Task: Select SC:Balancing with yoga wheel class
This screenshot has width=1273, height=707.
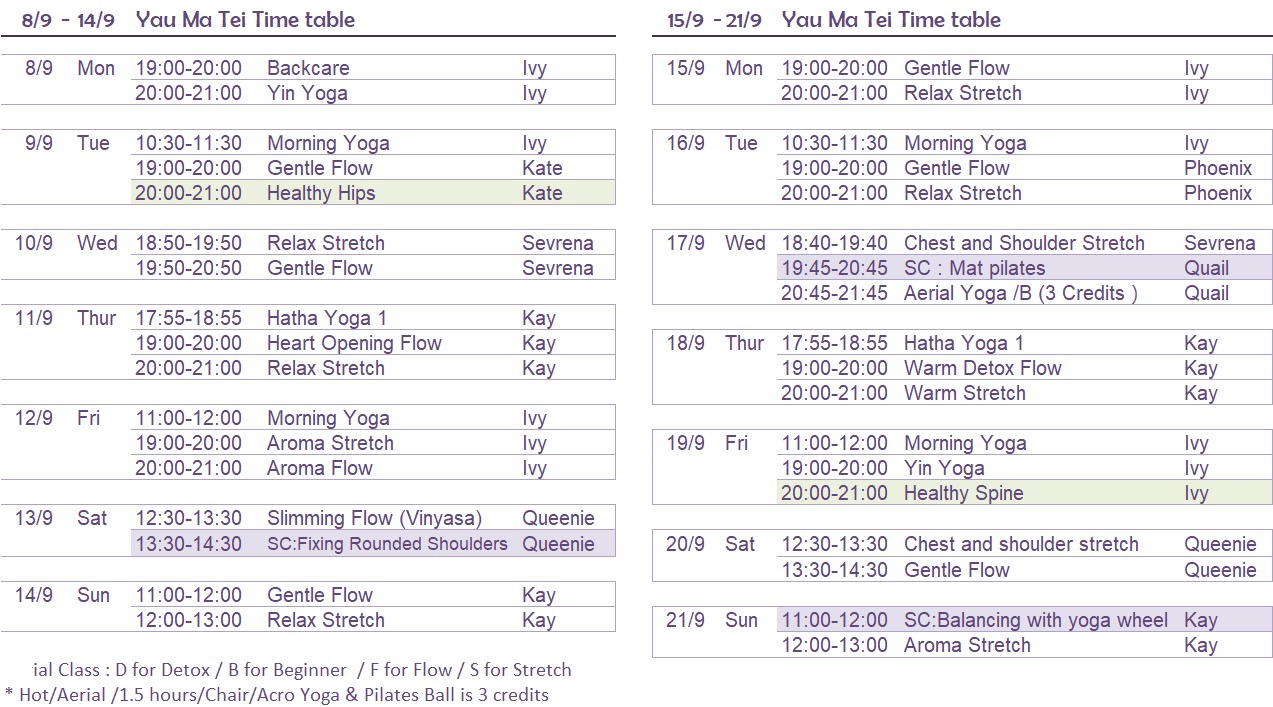Action: coord(1035,620)
